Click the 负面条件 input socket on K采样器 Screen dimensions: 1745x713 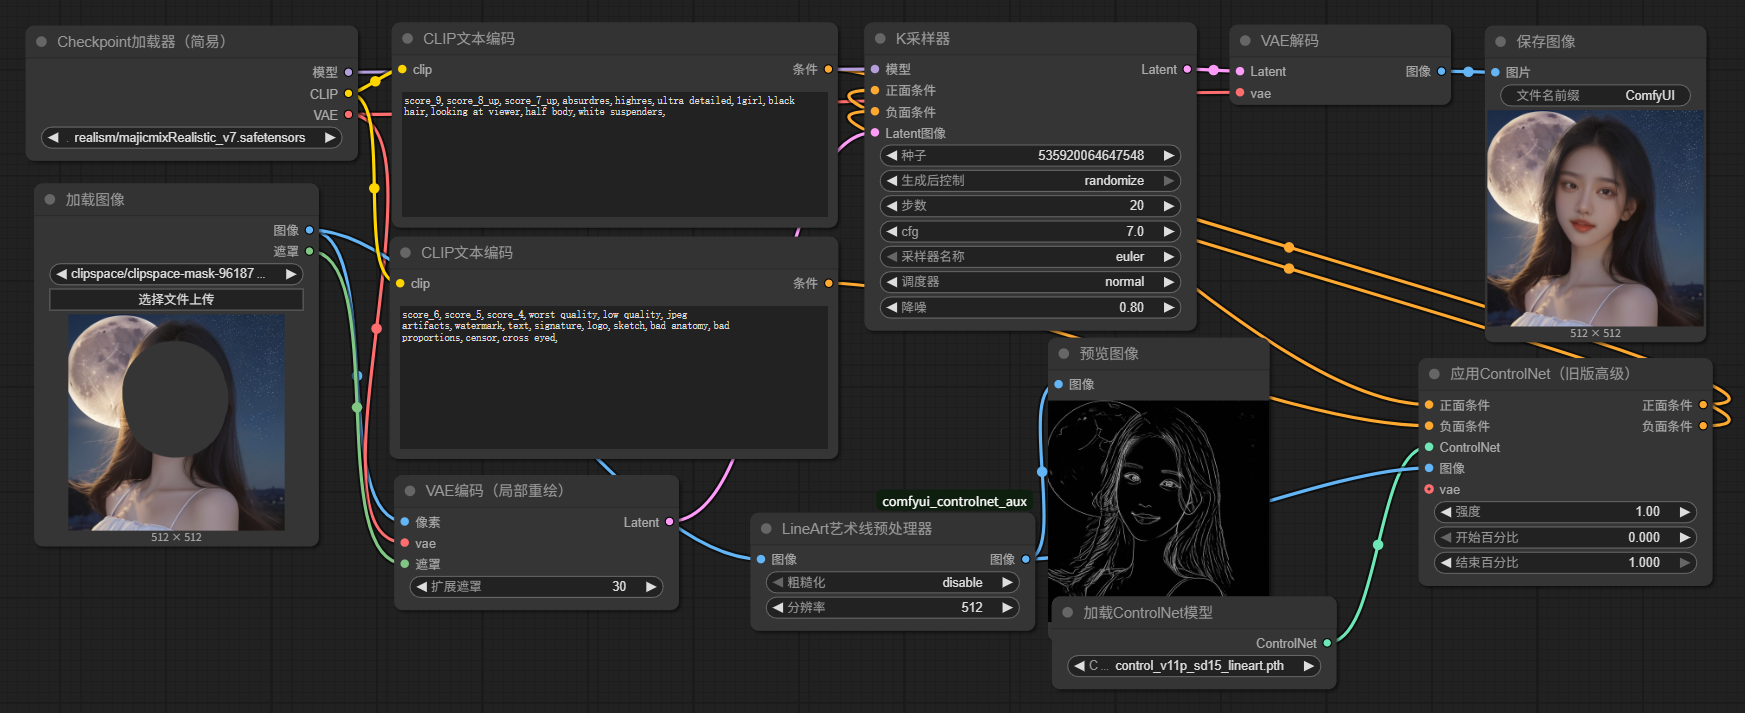[875, 112]
